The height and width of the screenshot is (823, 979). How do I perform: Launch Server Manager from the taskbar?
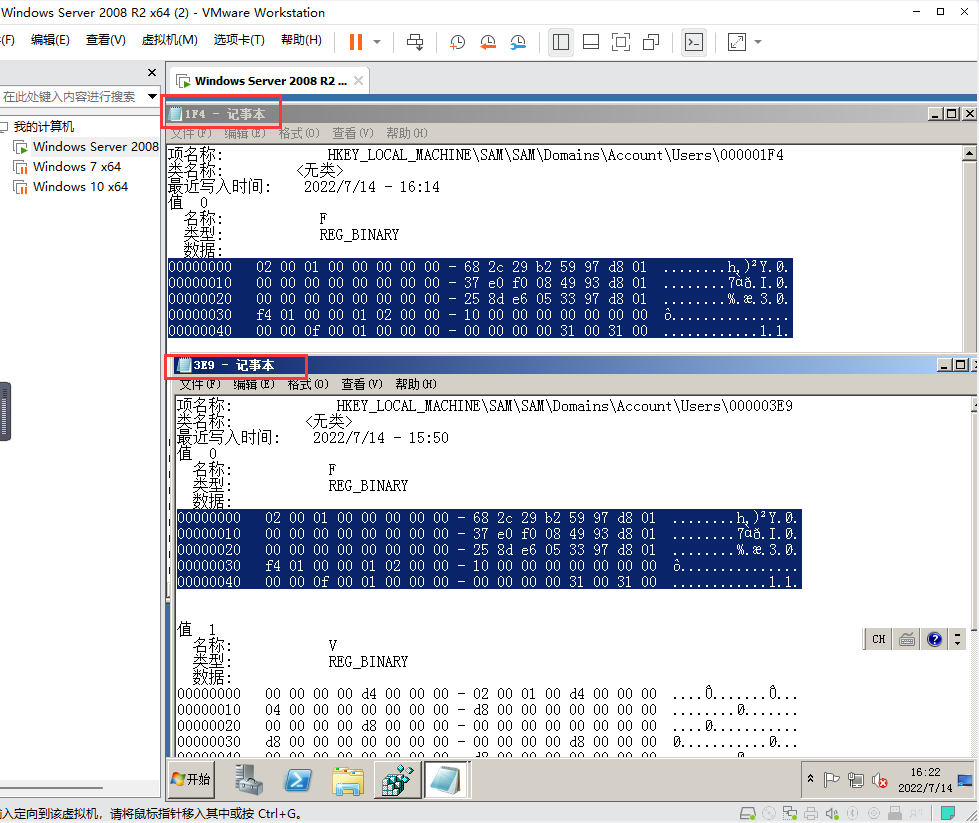pyautogui.click(x=249, y=780)
